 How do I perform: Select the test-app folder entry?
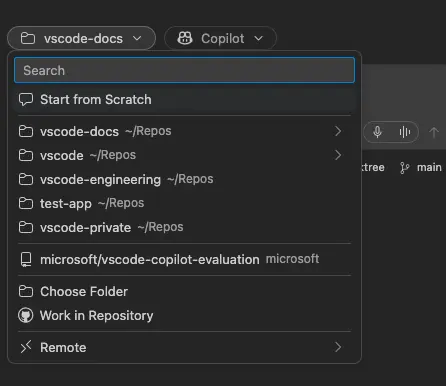pyautogui.click(x=184, y=203)
